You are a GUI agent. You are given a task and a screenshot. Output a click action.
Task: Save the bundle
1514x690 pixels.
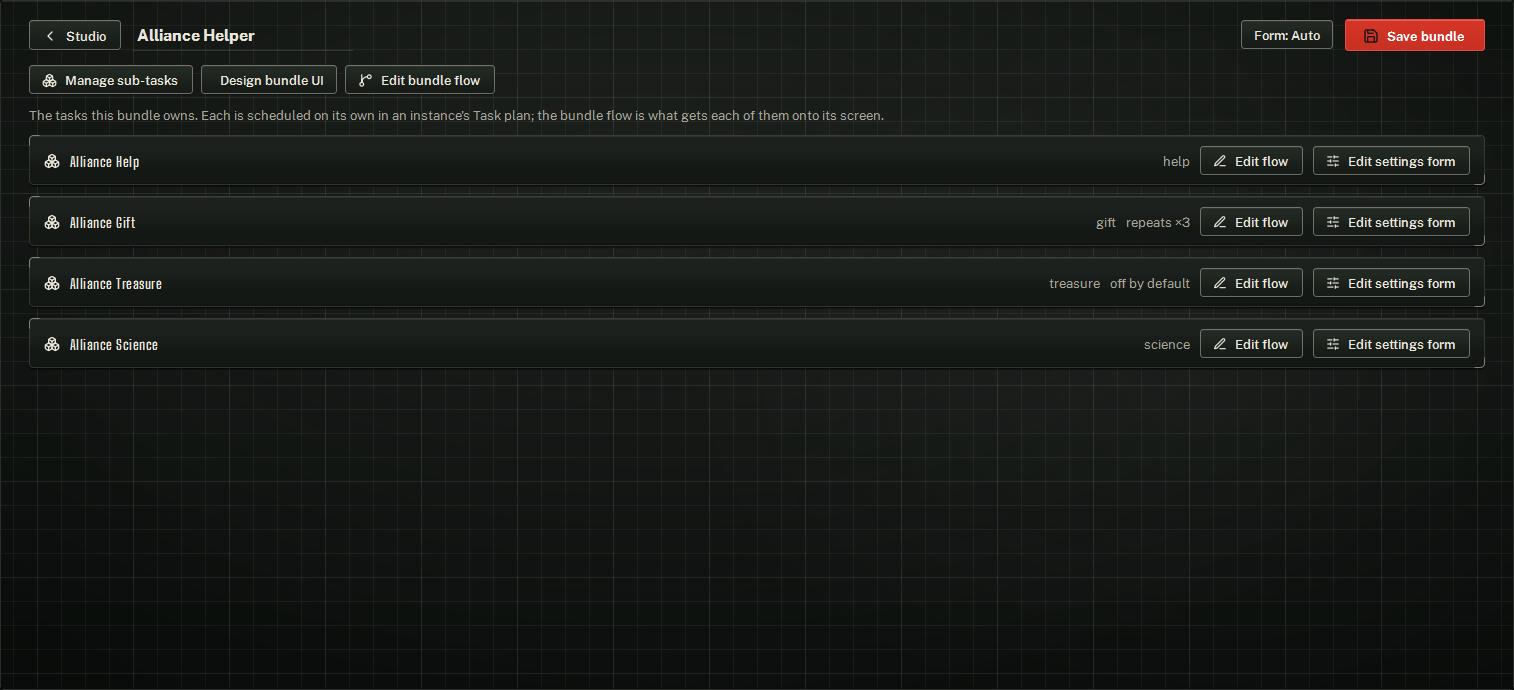[1414, 35]
